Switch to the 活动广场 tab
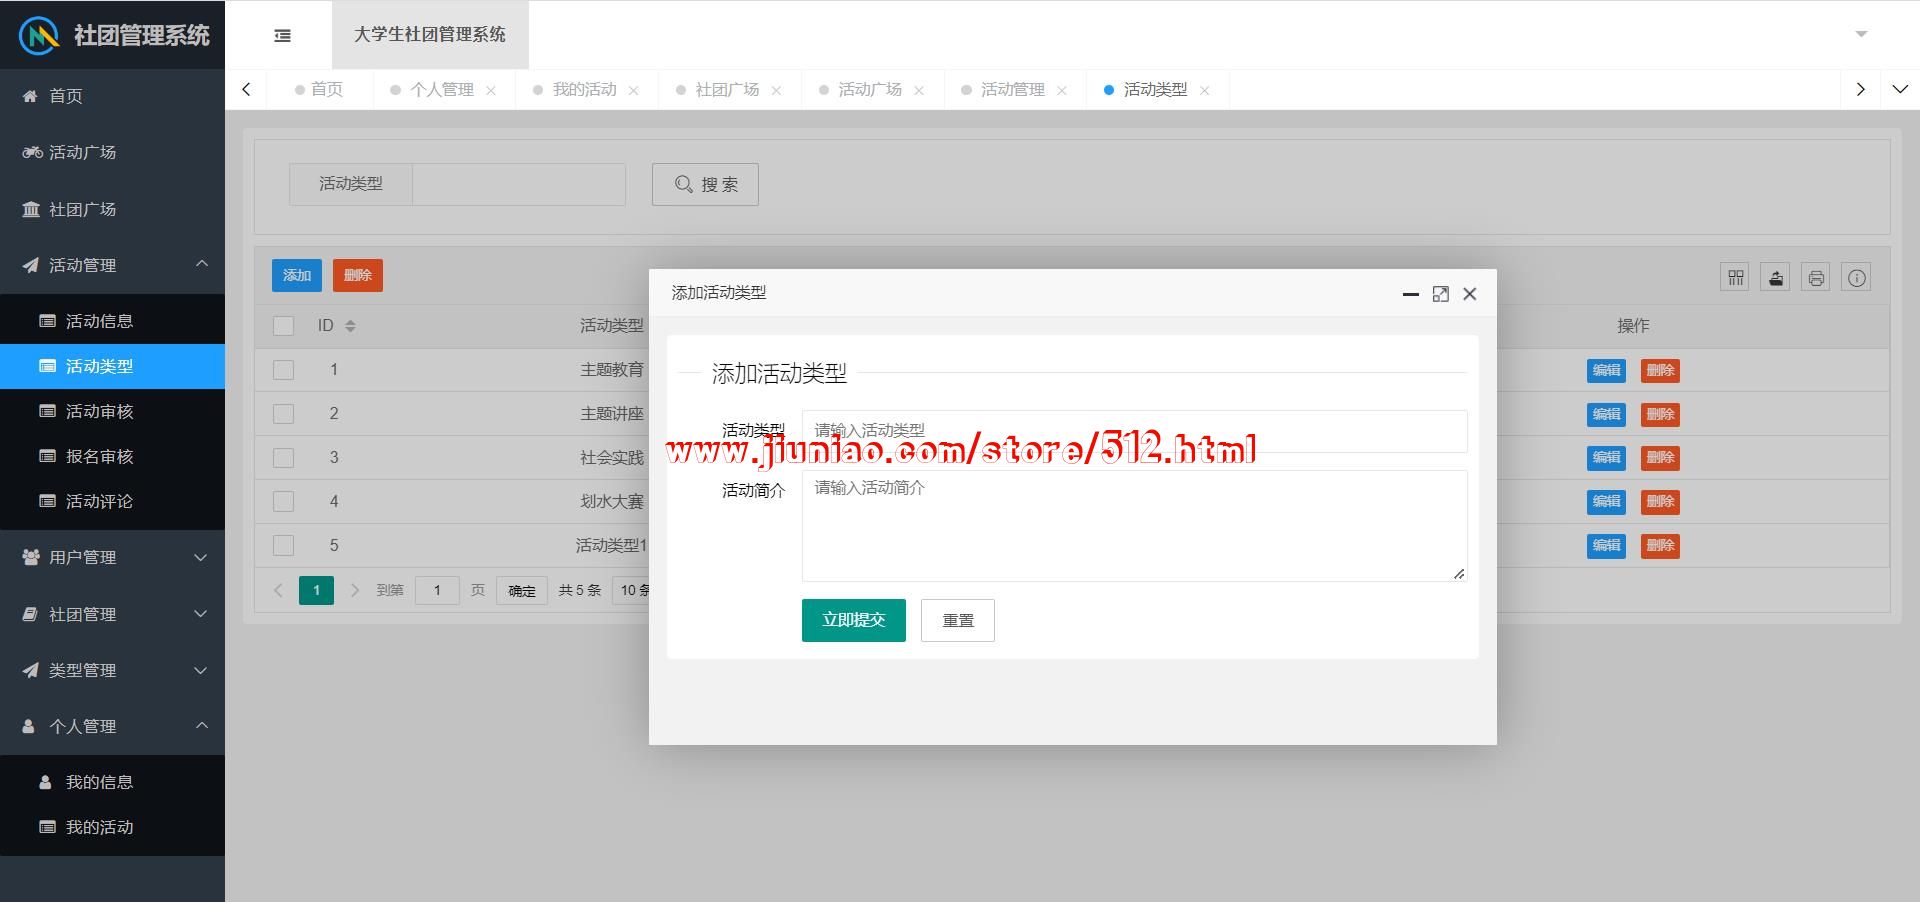1920x902 pixels. pos(870,90)
